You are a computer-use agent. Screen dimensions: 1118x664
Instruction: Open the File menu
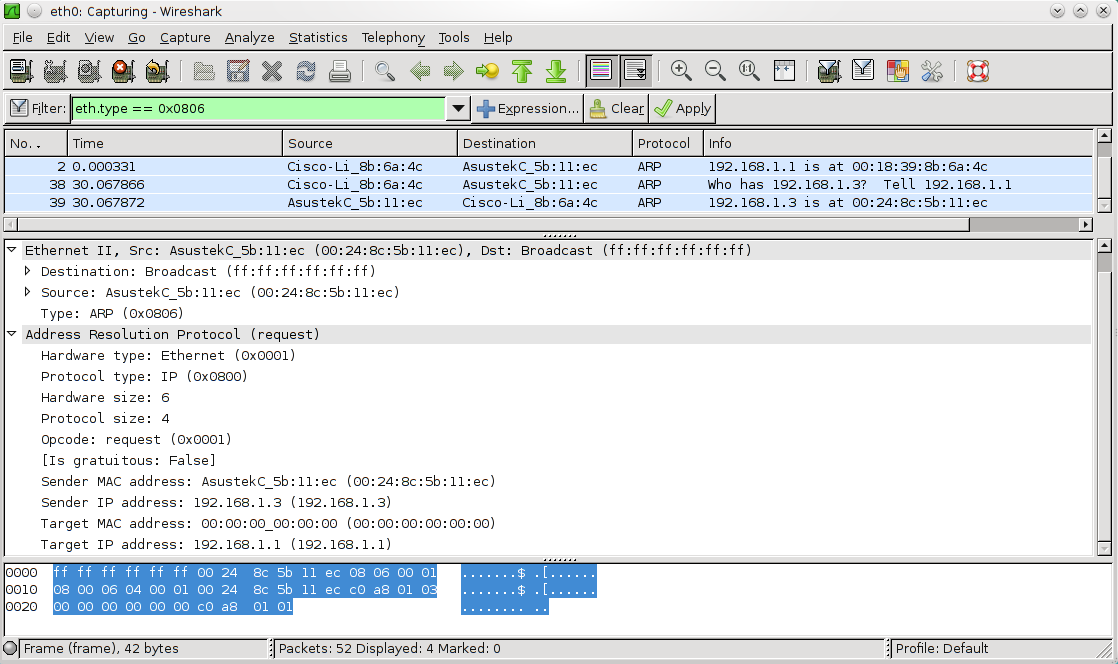(22, 38)
